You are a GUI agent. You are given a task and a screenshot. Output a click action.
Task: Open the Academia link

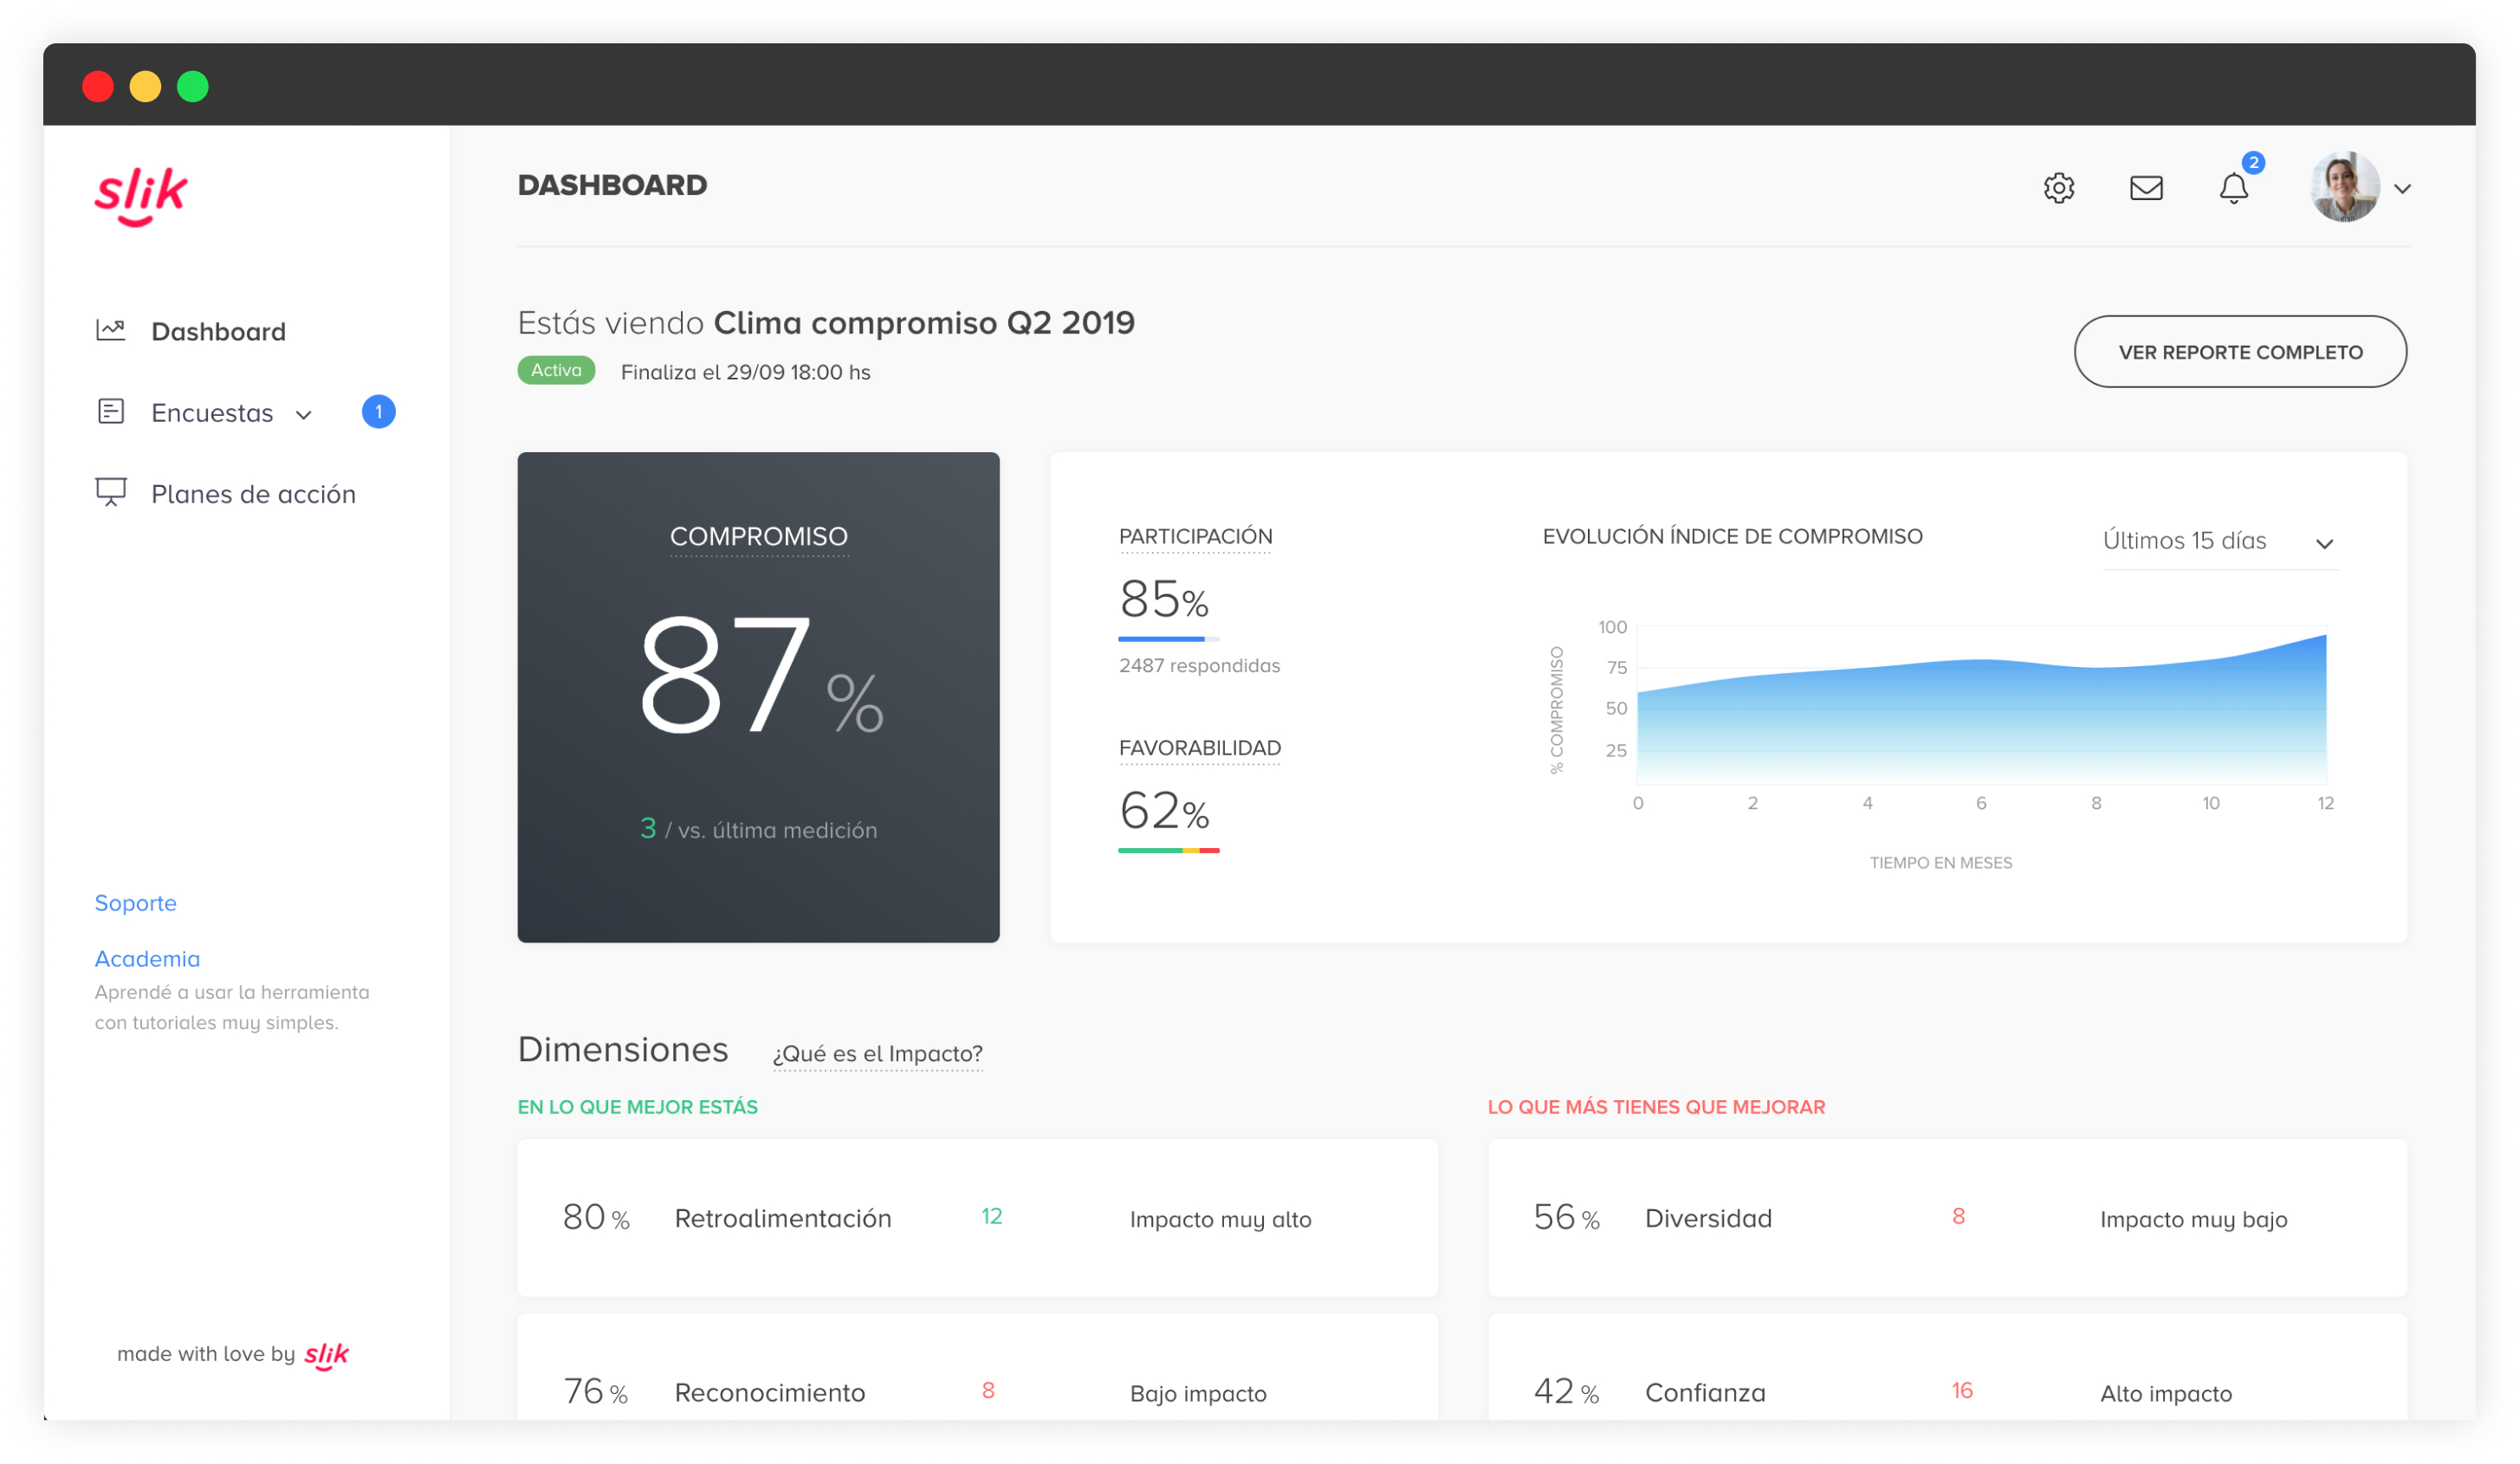pyautogui.click(x=147, y=959)
